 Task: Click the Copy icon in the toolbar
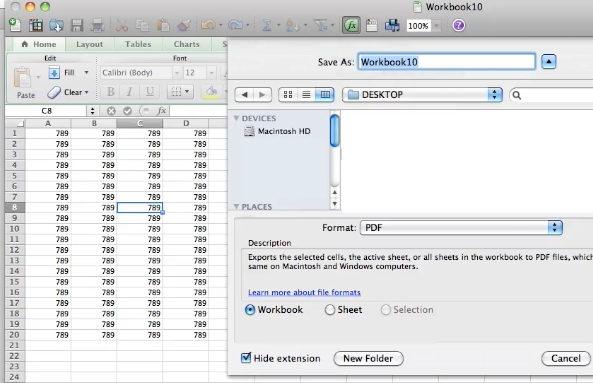(142, 25)
